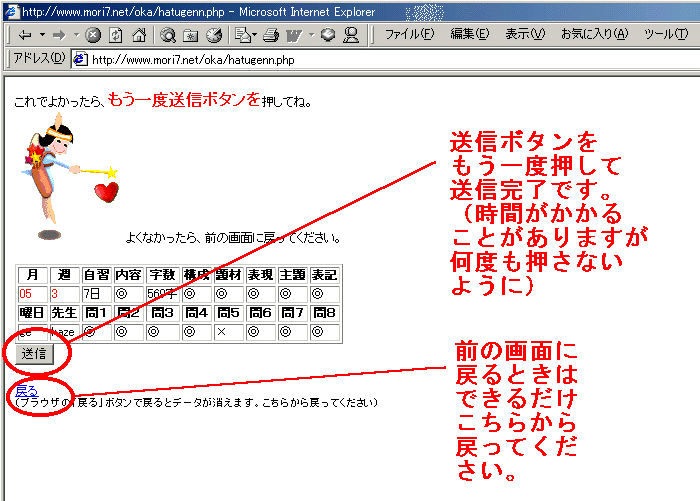Click the 560字 cell under 字数

tap(162, 294)
